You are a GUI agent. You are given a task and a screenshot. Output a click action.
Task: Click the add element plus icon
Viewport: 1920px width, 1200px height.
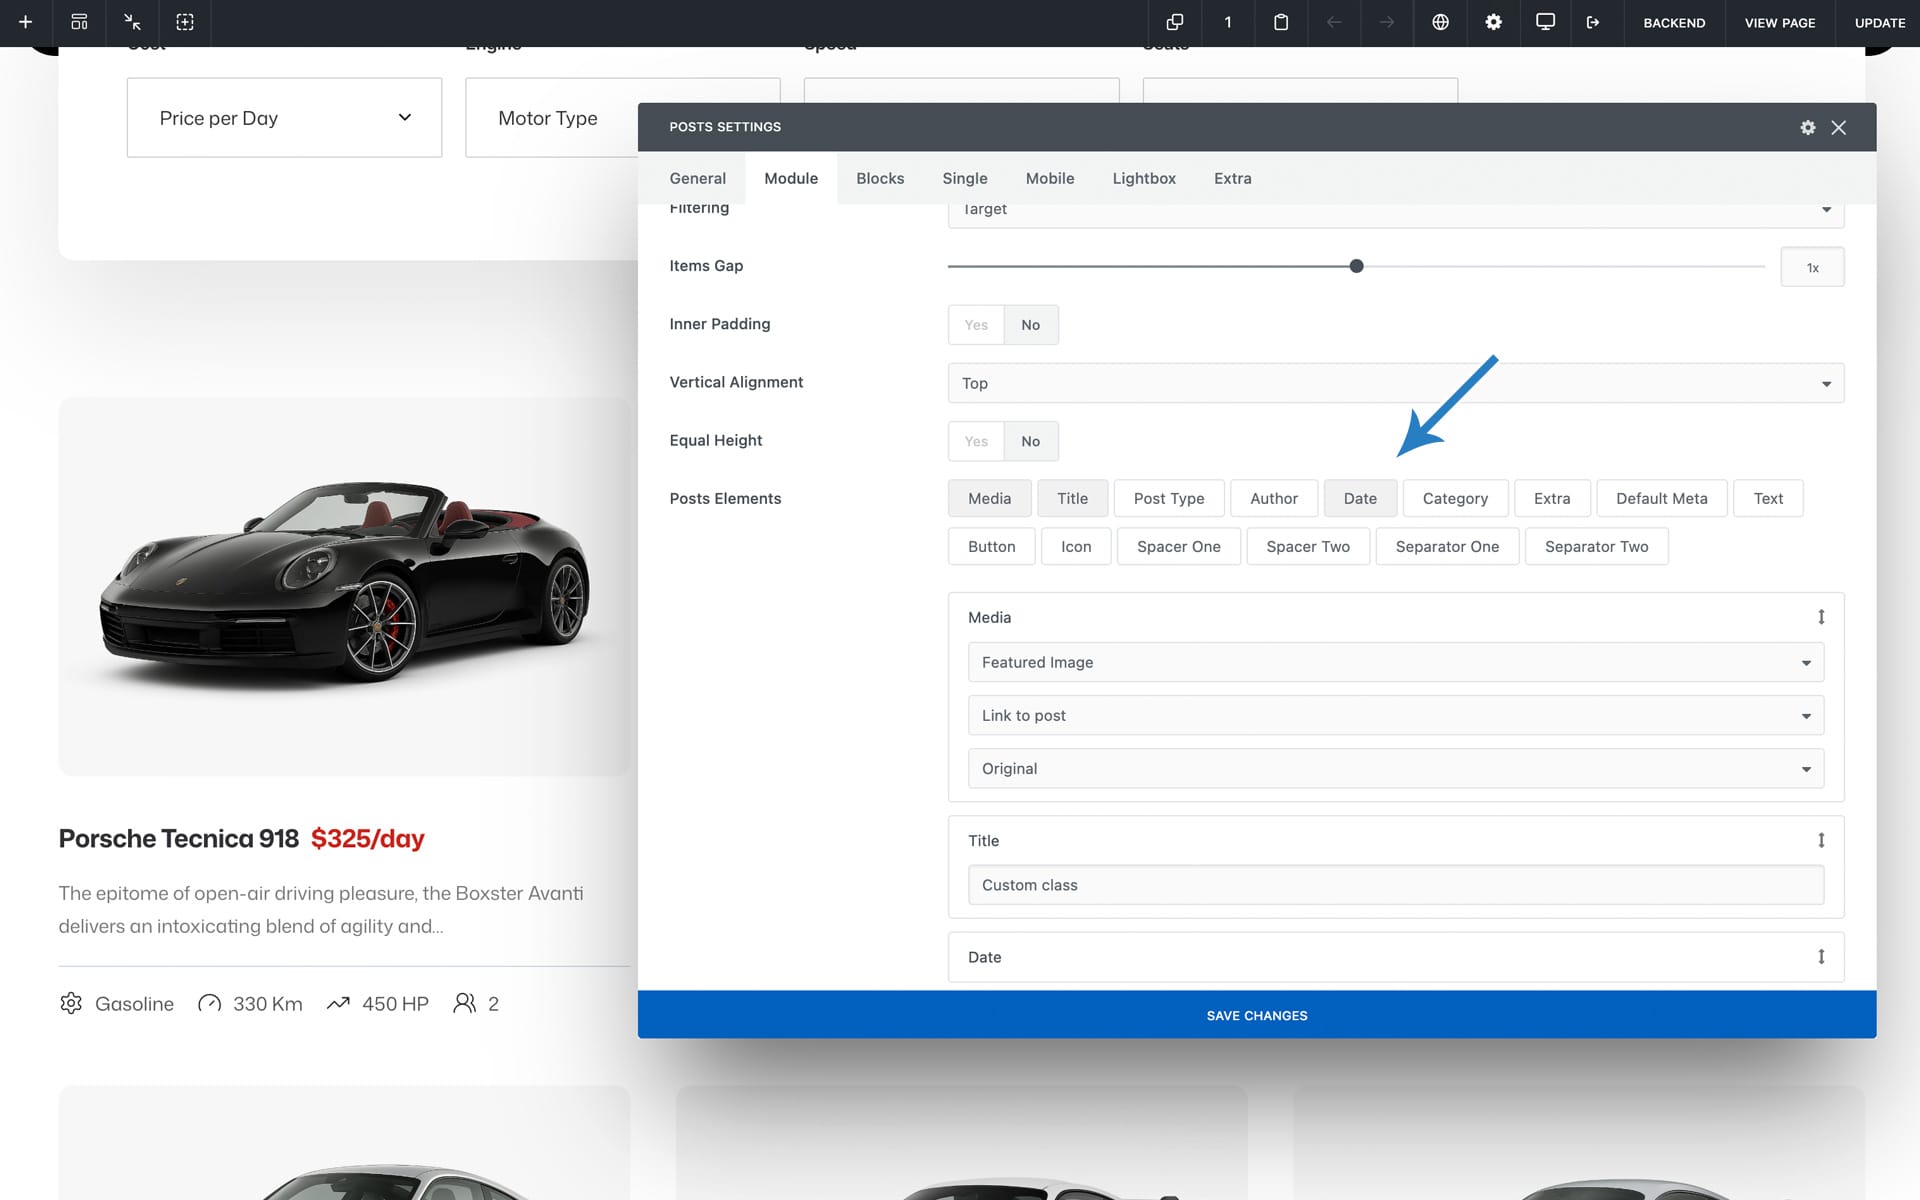point(26,22)
